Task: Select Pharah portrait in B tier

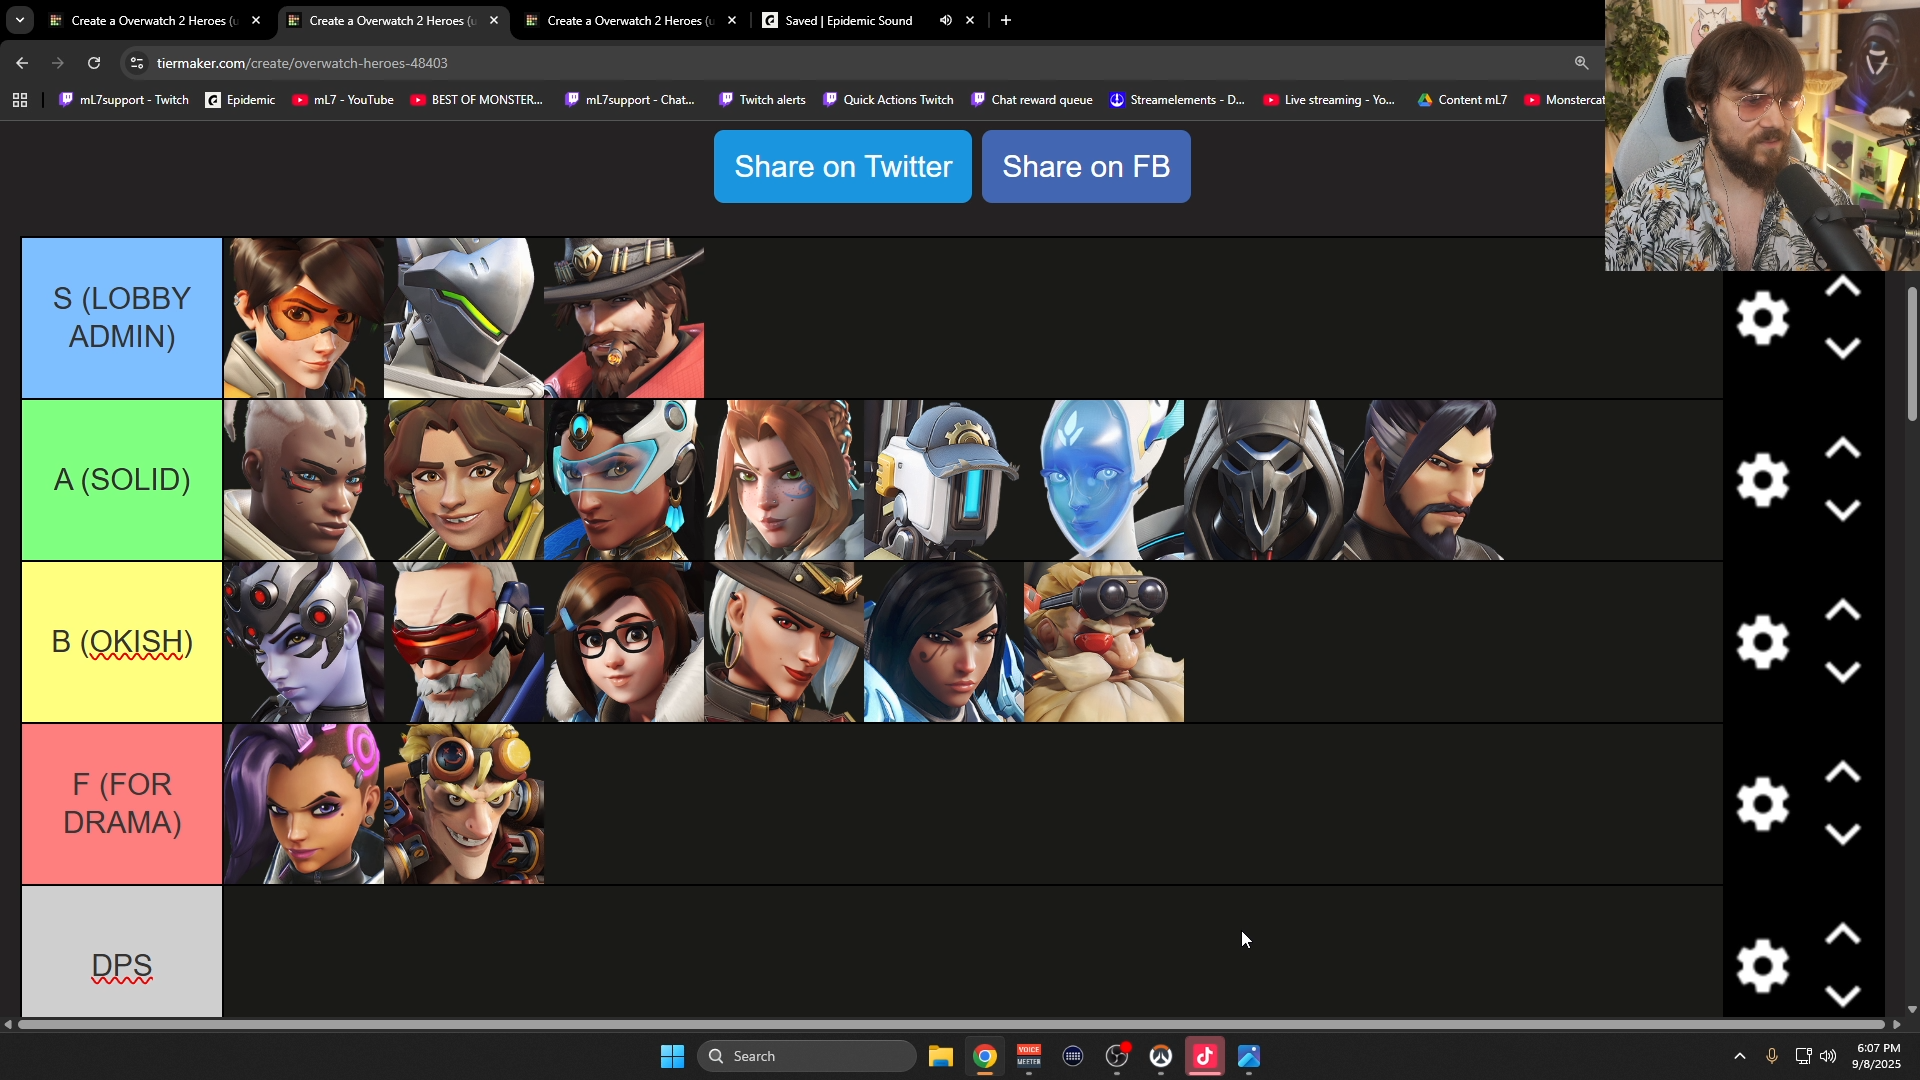Action: click(944, 642)
